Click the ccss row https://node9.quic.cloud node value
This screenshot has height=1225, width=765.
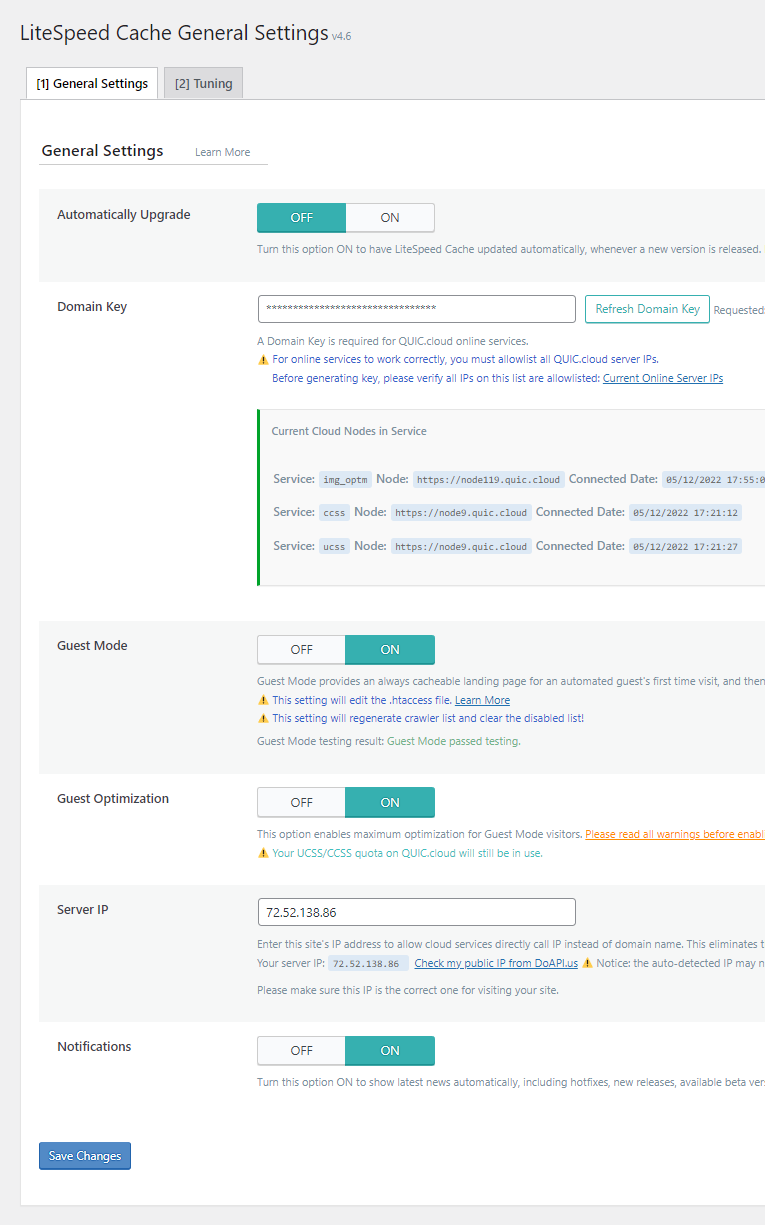(x=461, y=513)
